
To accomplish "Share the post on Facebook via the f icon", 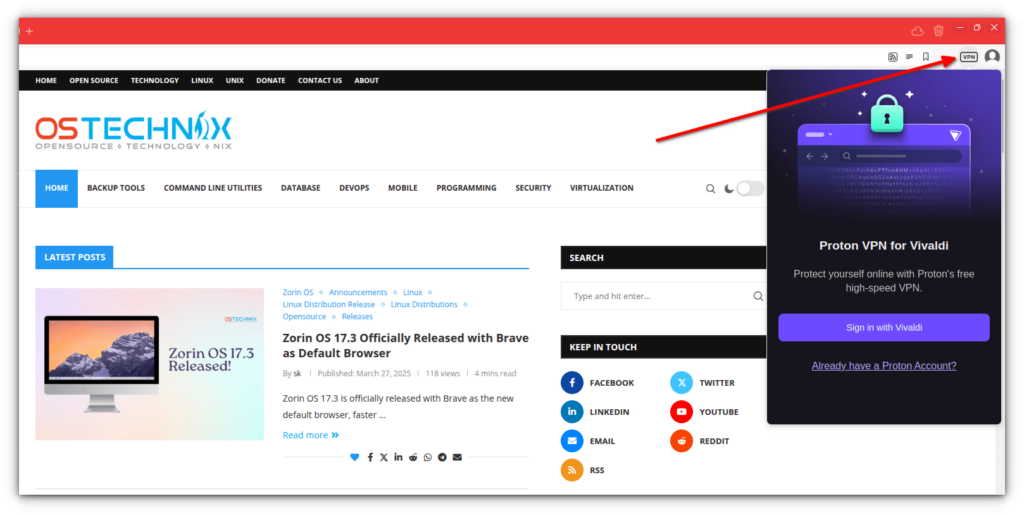I will pyautogui.click(x=370, y=457).
